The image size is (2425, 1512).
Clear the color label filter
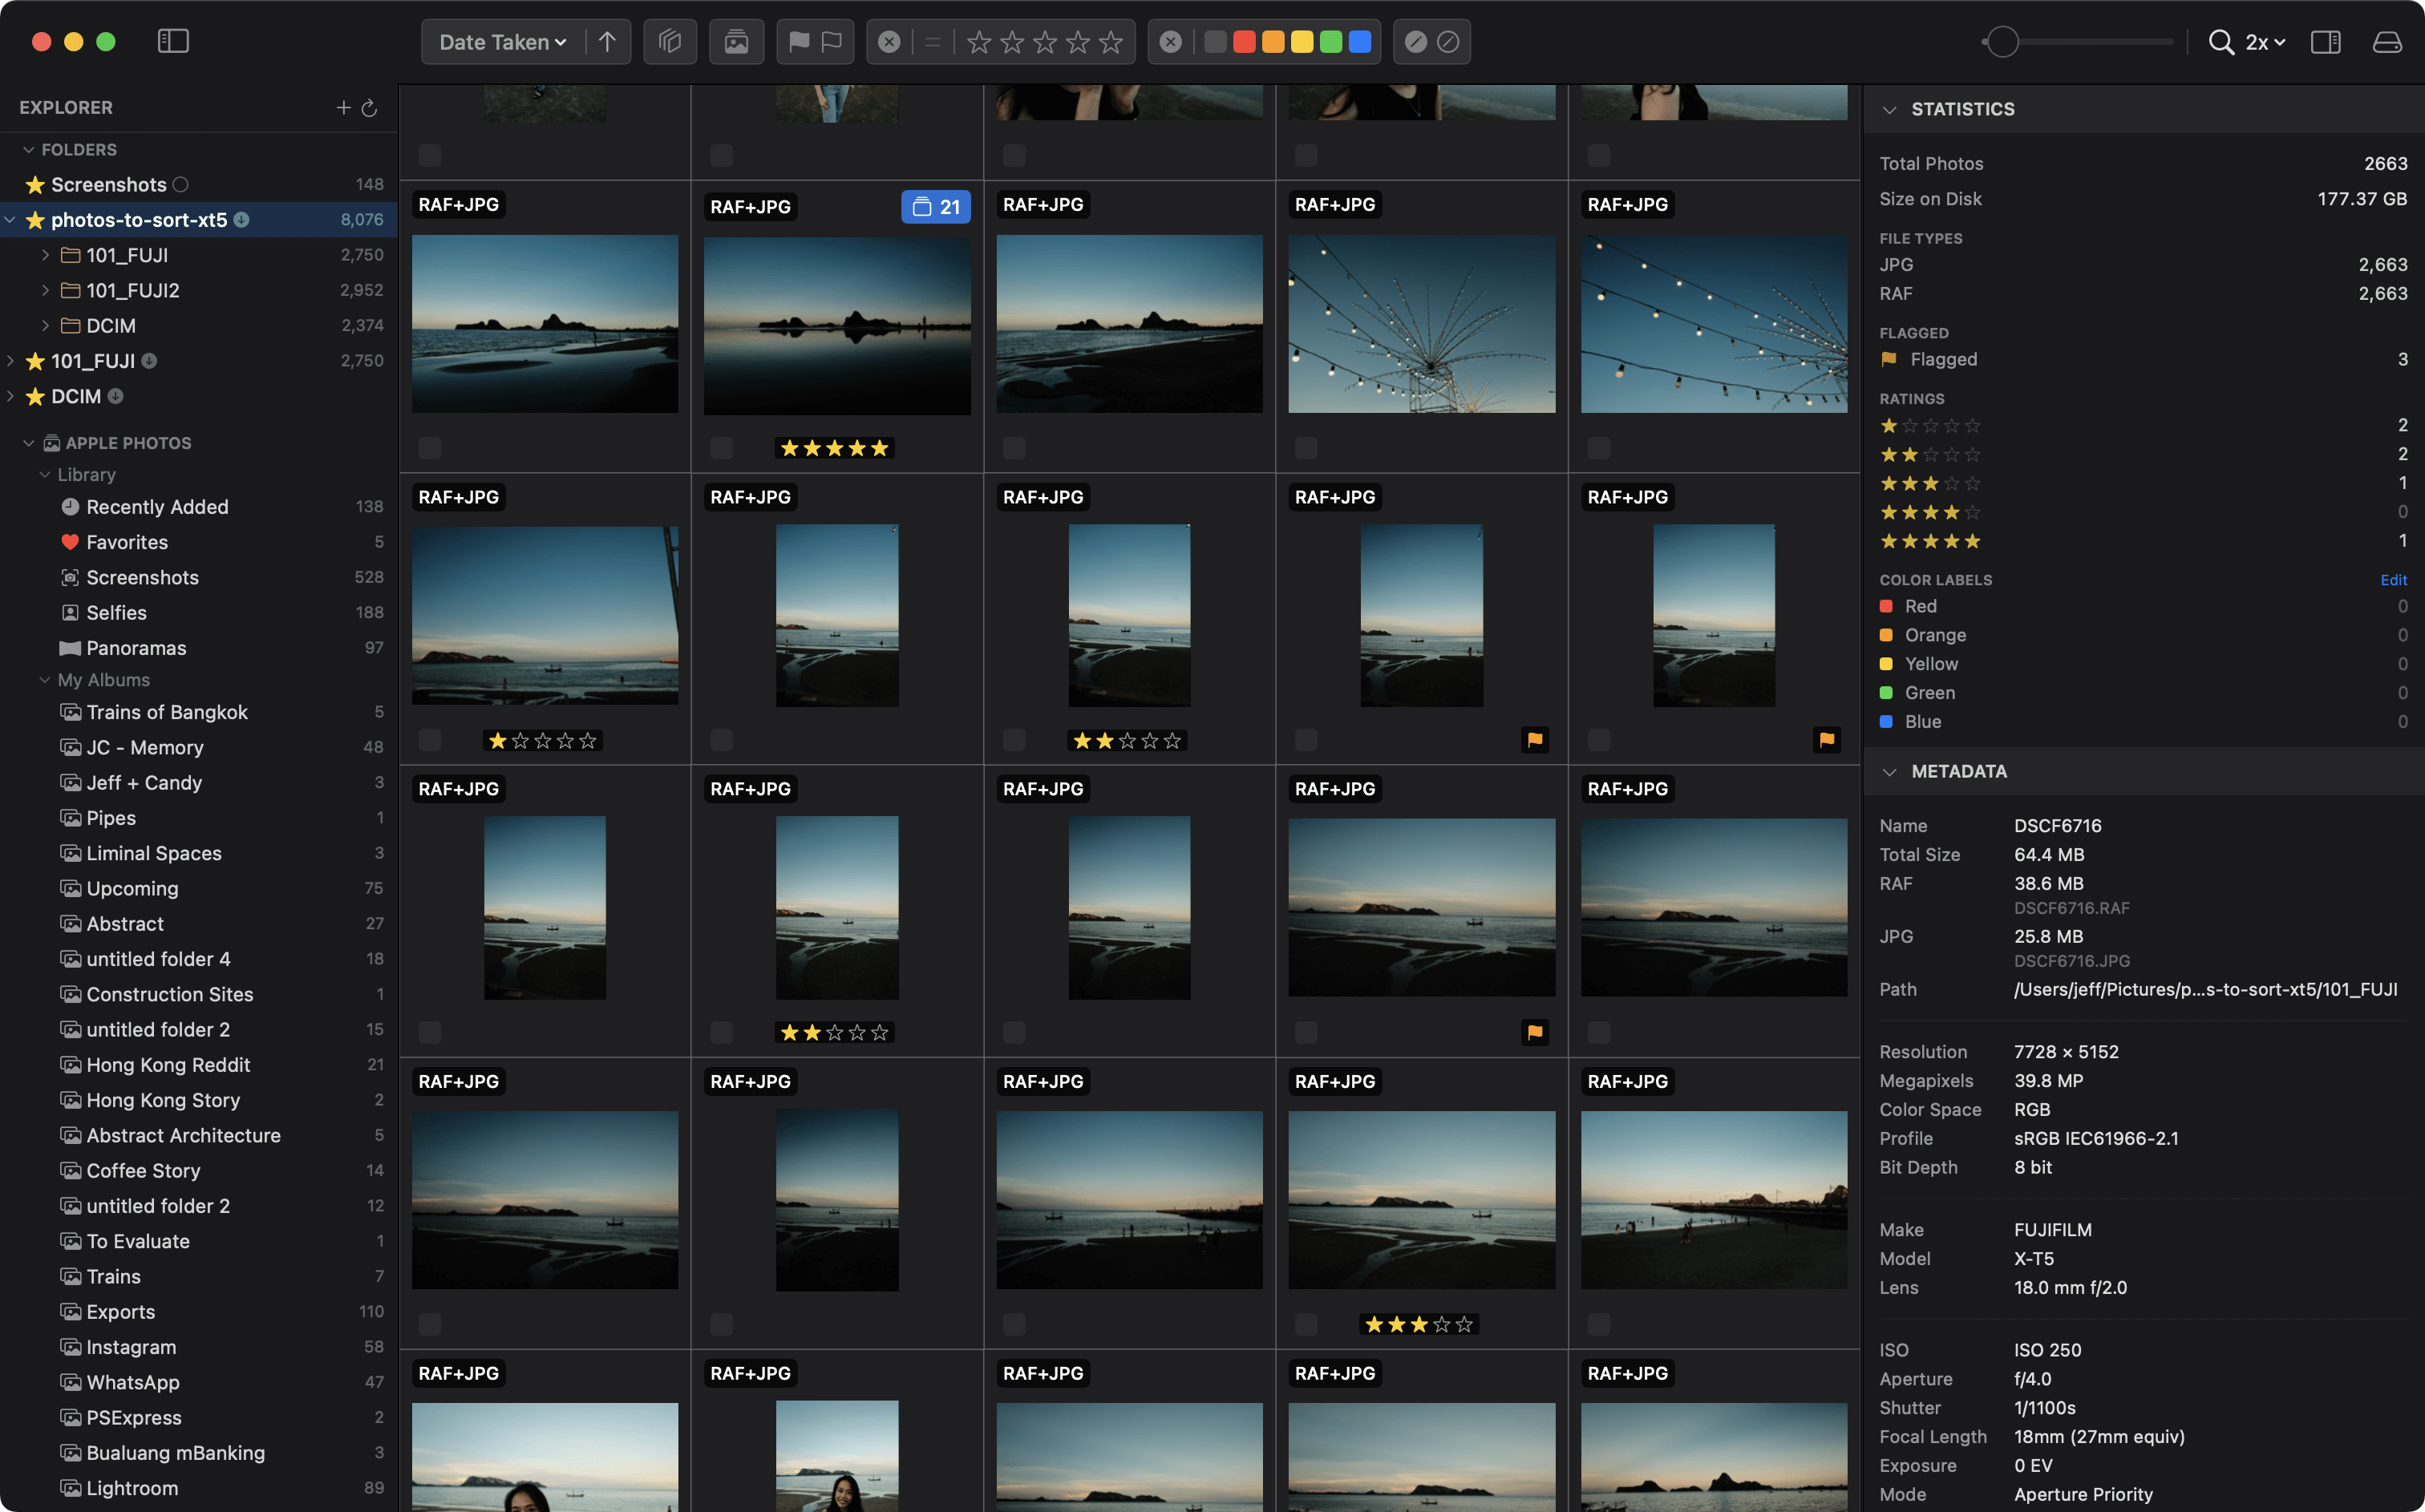[x=1171, y=41]
